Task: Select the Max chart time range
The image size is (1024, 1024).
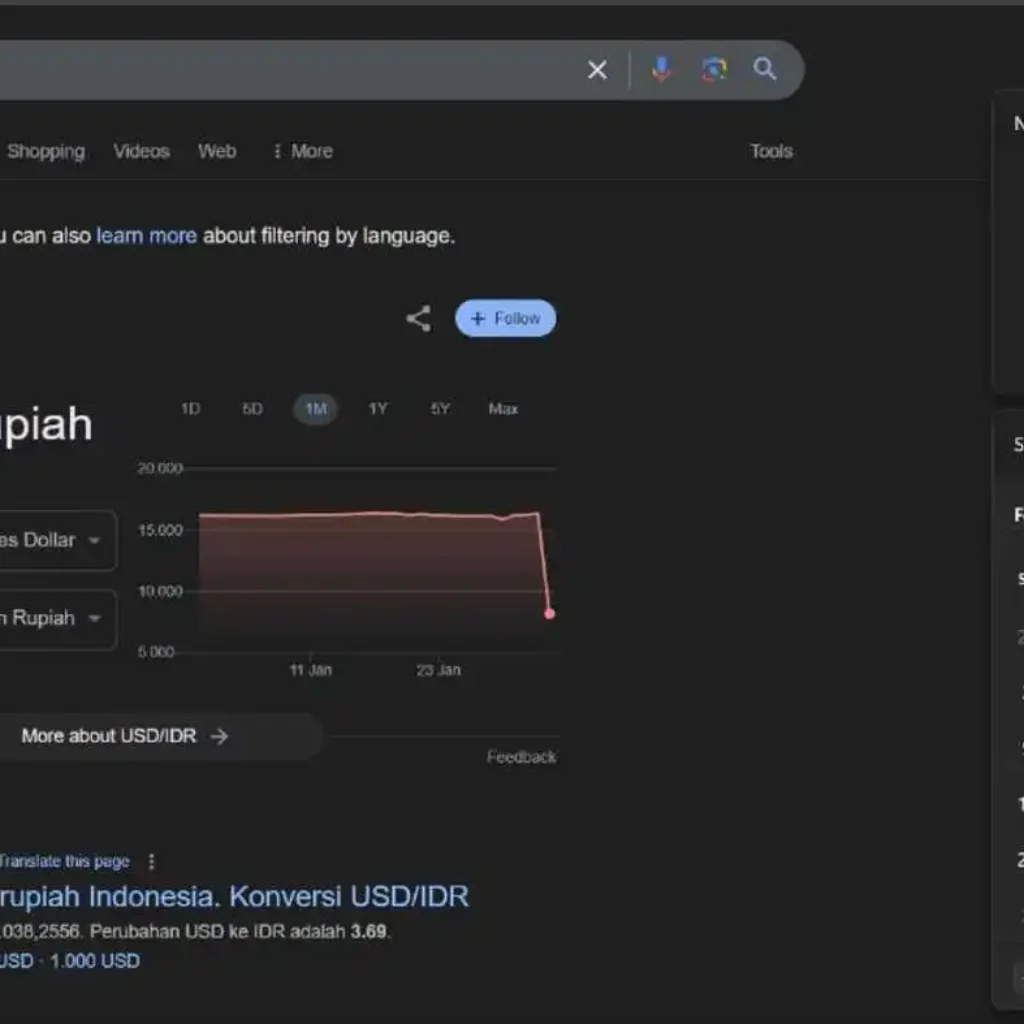Action: [x=503, y=408]
